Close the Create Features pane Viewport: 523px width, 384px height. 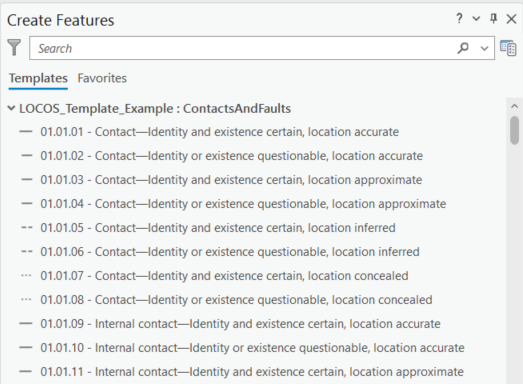pos(511,19)
